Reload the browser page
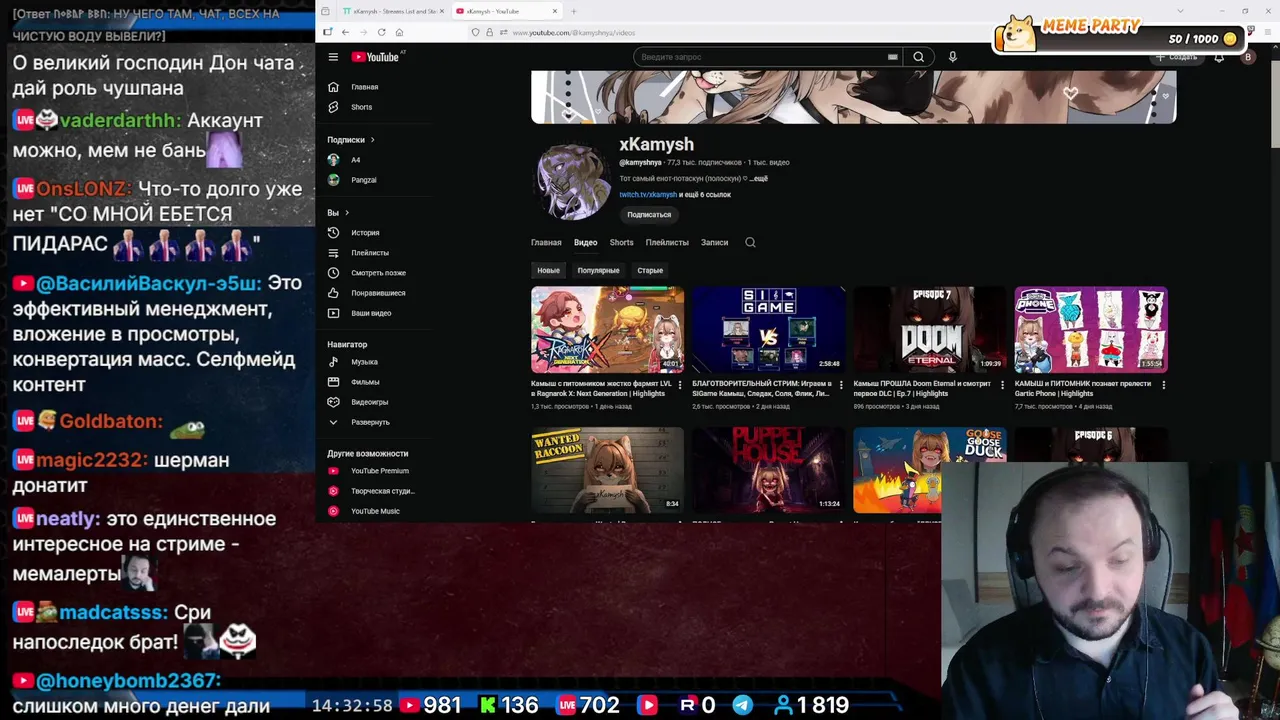The height and width of the screenshot is (720, 1280). tap(381, 32)
